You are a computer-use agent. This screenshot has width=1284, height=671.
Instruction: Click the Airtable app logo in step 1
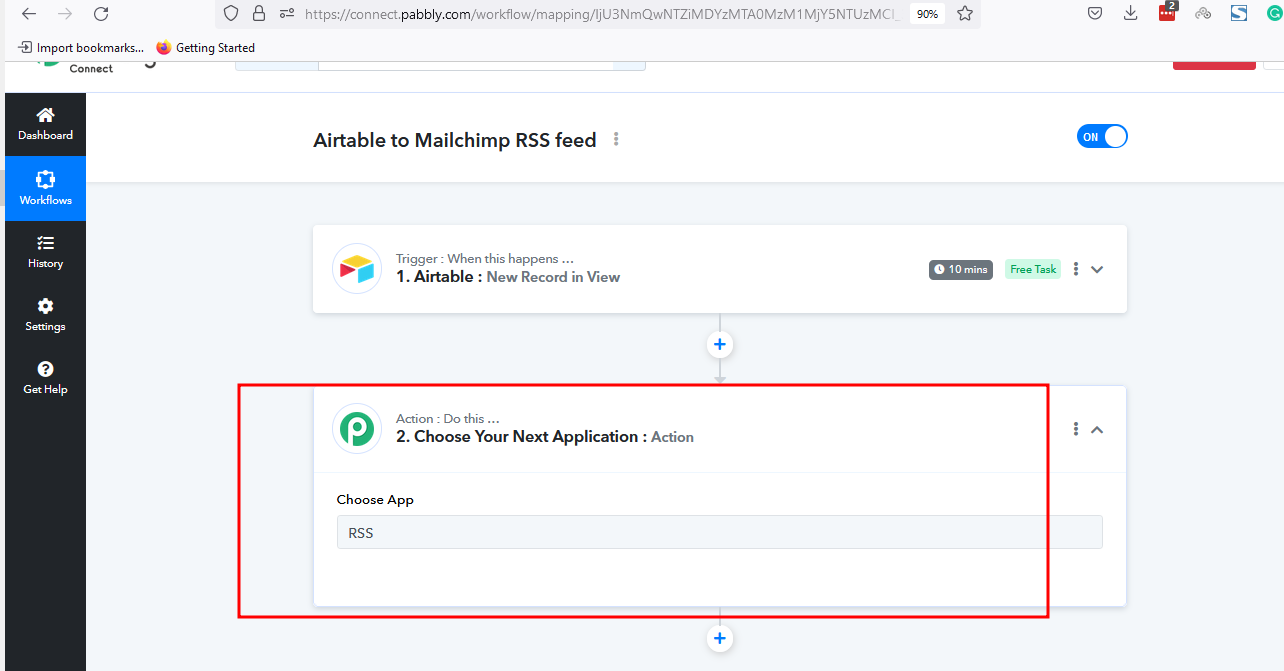point(357,268)
